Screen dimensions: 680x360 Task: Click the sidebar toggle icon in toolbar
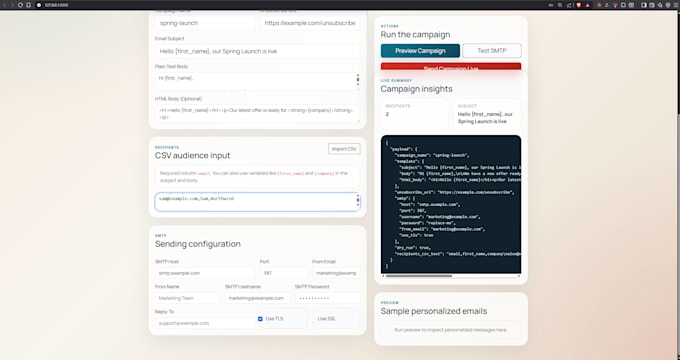[x=644, y=5]
